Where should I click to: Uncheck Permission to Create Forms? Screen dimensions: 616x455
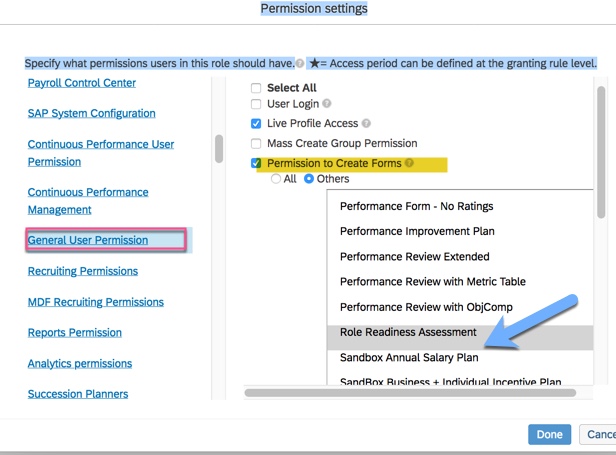(x=257, y=163)
